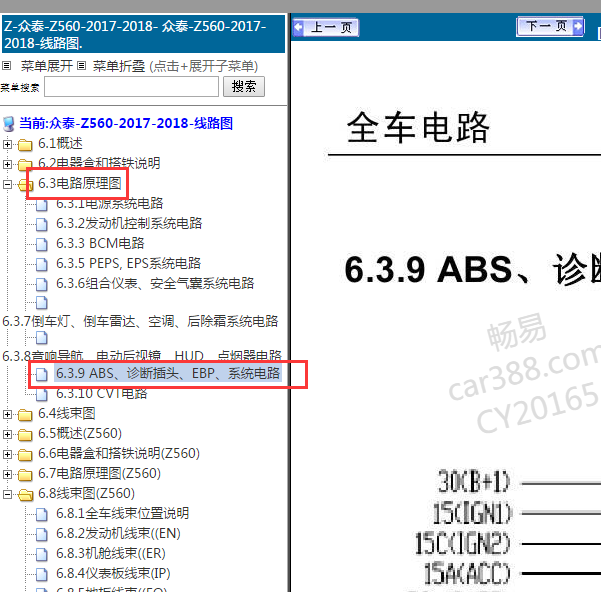Open 6.3.5 PEPS, EPS系统电路 page
The image size is (601, 592).
coord(128,263)
